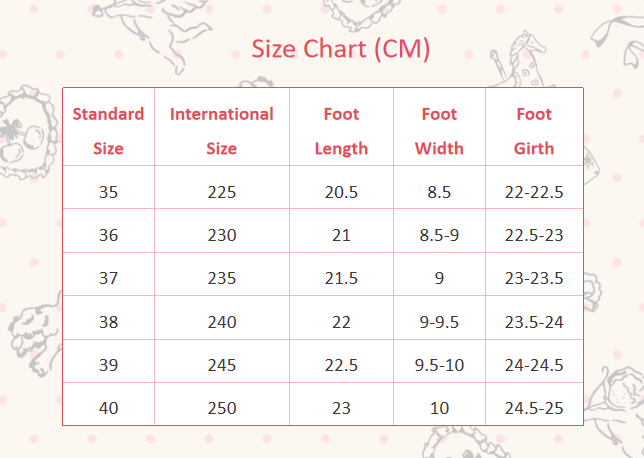Click standard size 35 cell
Image resolution: width=644 pixels, height=458 pixels.
coord(108,192)
